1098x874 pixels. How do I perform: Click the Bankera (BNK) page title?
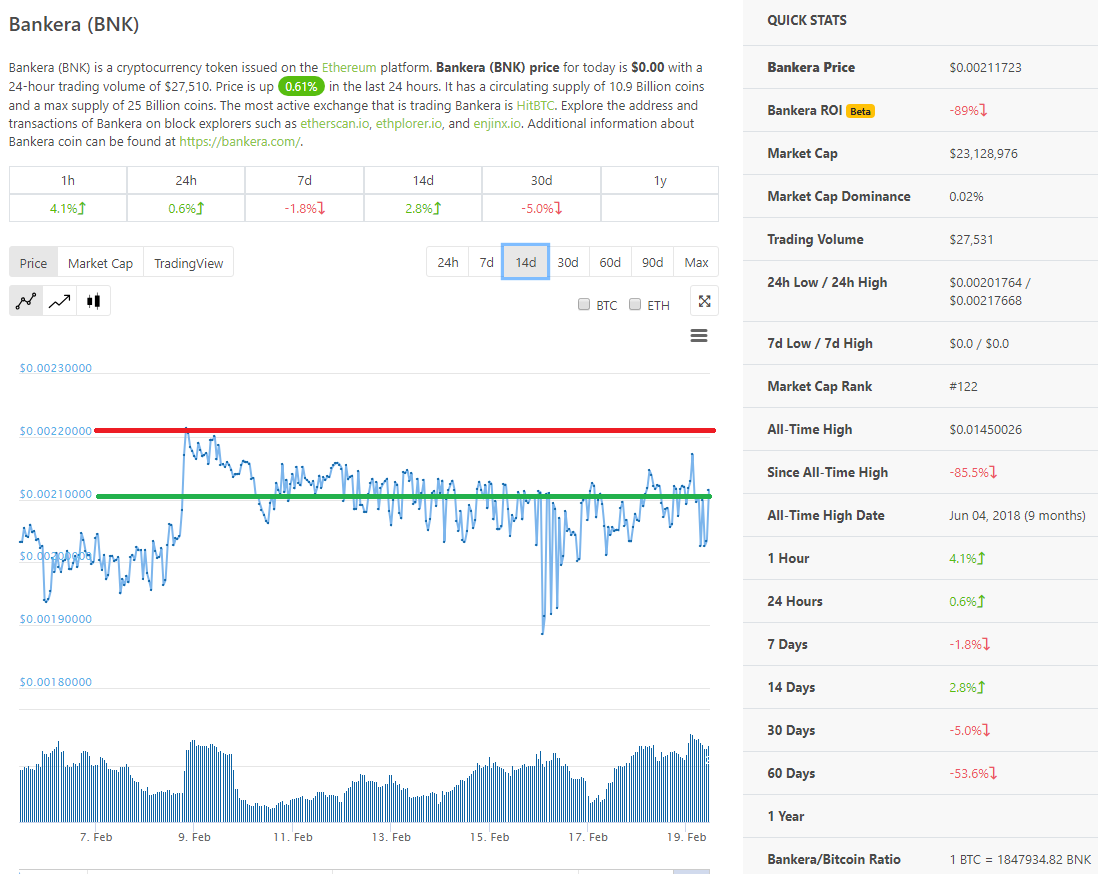pos(74,25)
